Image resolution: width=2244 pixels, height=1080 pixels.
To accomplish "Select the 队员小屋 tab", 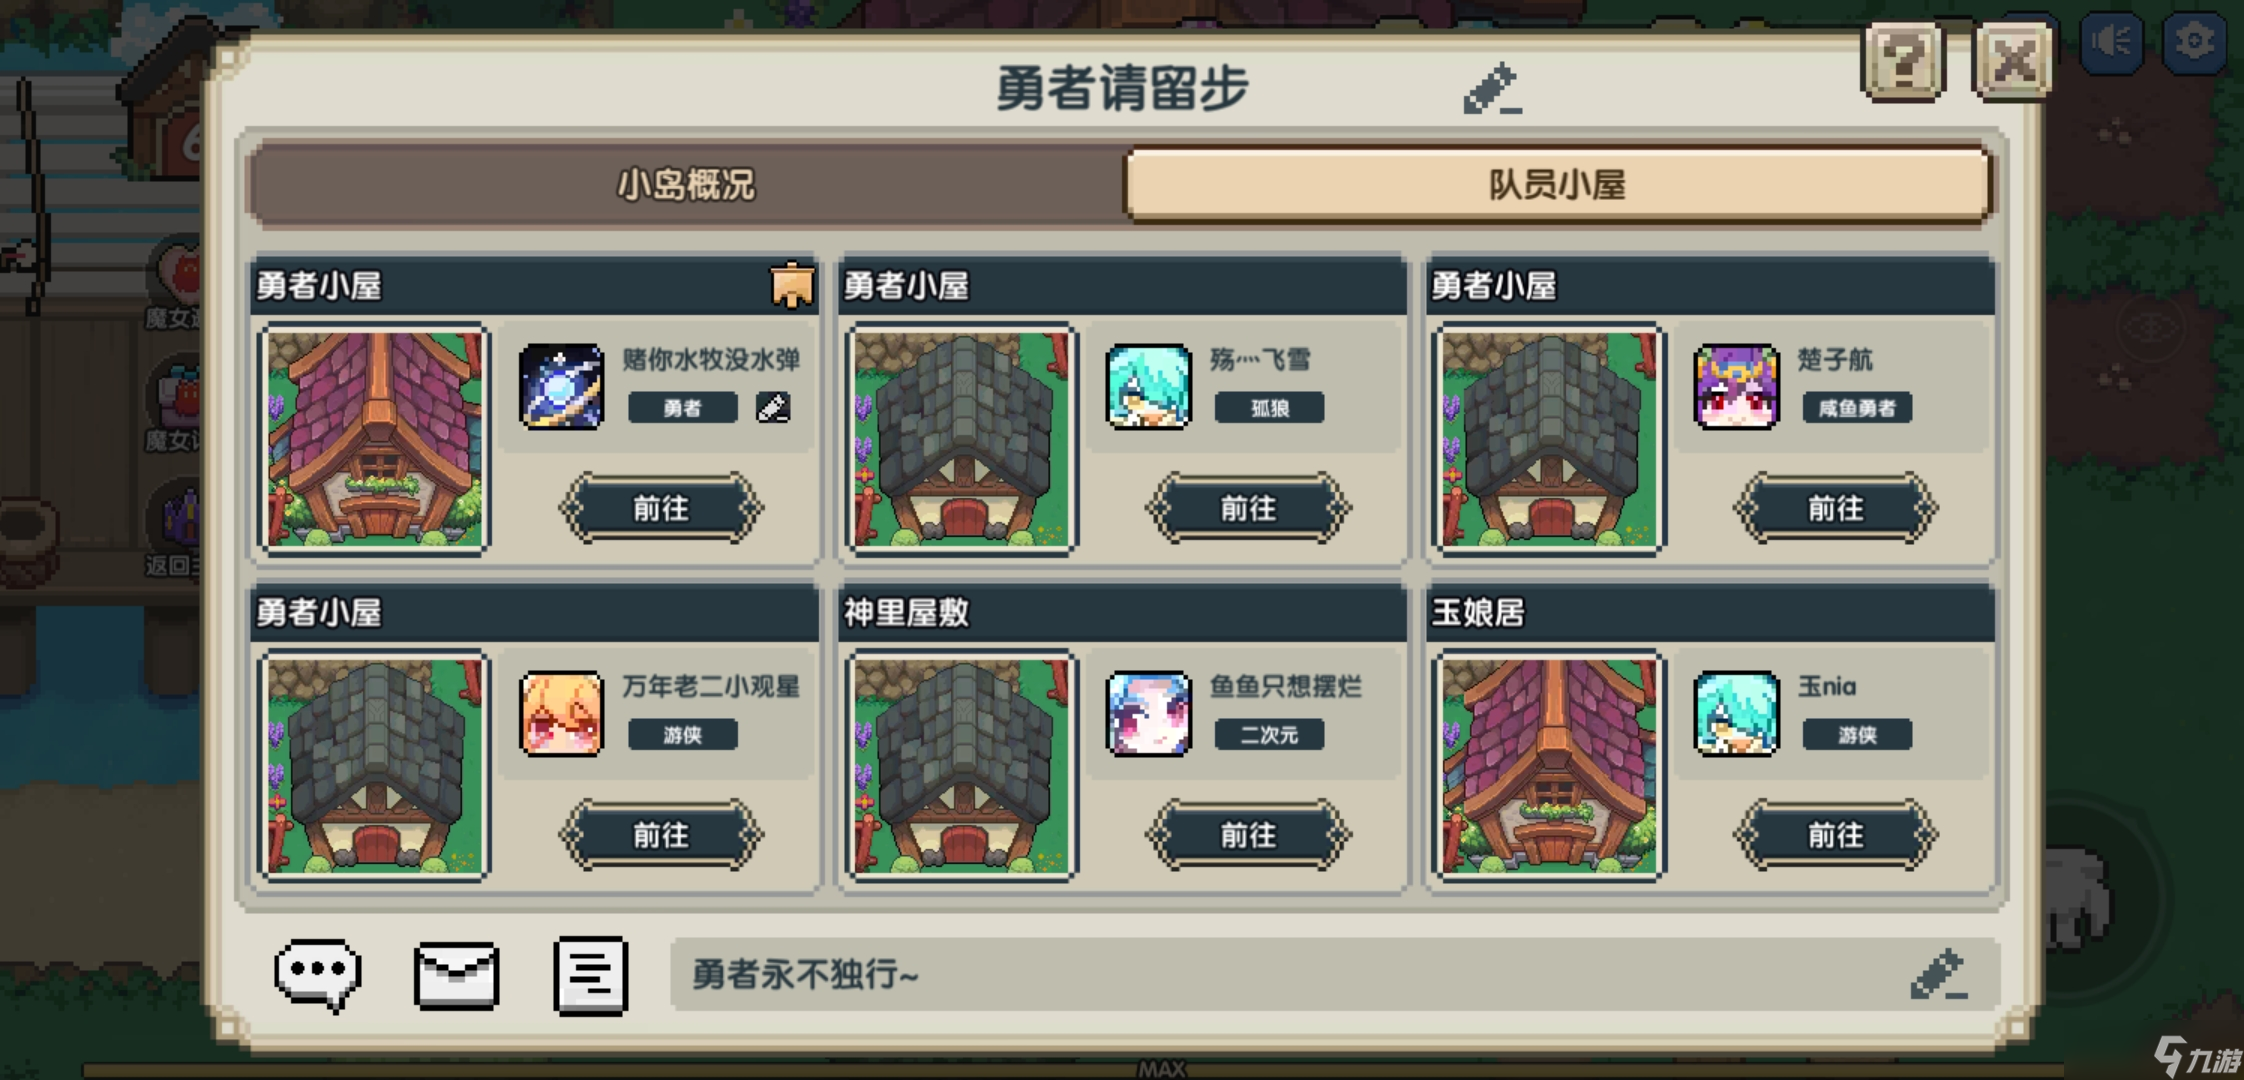I will (1558, 185).
